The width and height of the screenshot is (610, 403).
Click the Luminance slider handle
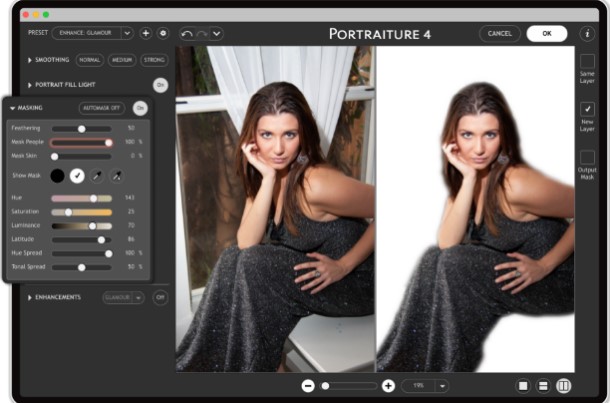tap(92, 226)
